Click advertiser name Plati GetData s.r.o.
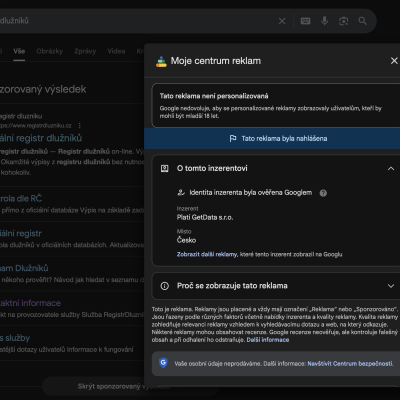 pyautogui.click(x=205, y=217)
